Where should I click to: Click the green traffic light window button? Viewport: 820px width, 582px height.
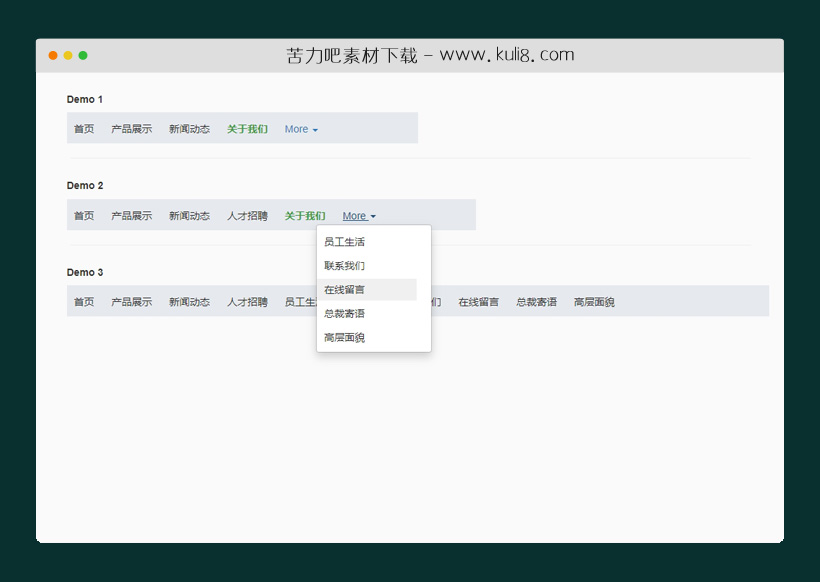84,56
